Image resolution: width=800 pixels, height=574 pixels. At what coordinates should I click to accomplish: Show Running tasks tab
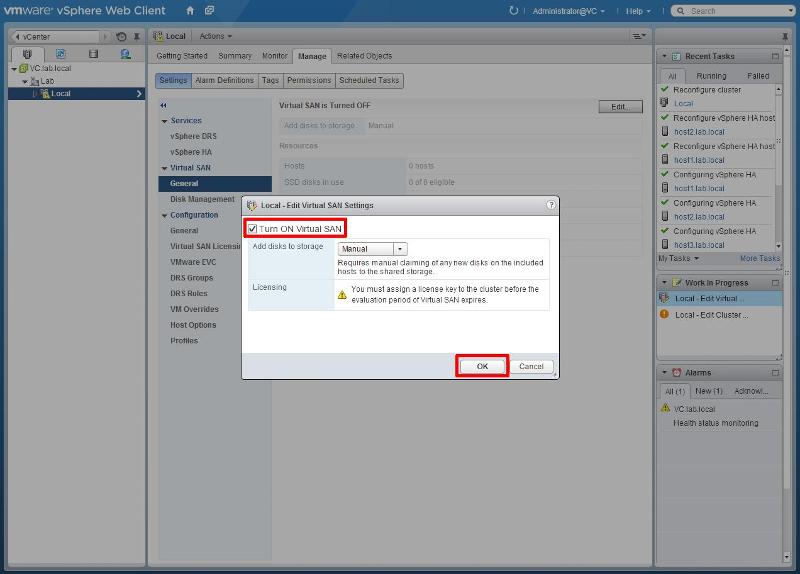711,76
